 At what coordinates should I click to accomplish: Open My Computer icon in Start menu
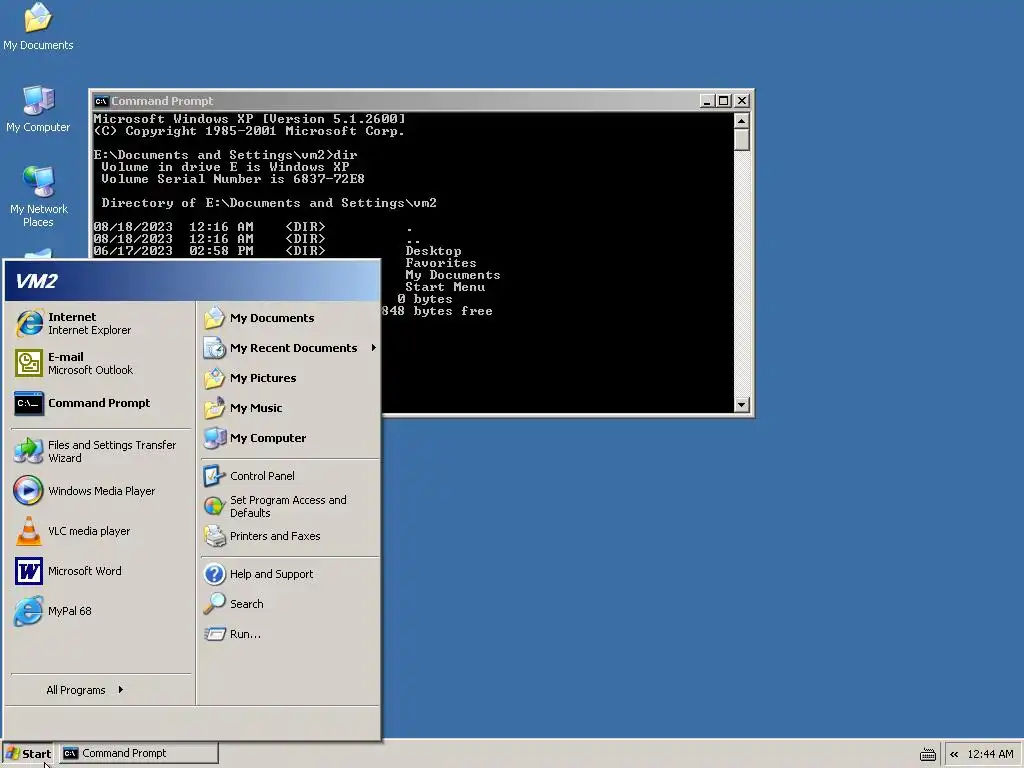click(214, 438)
